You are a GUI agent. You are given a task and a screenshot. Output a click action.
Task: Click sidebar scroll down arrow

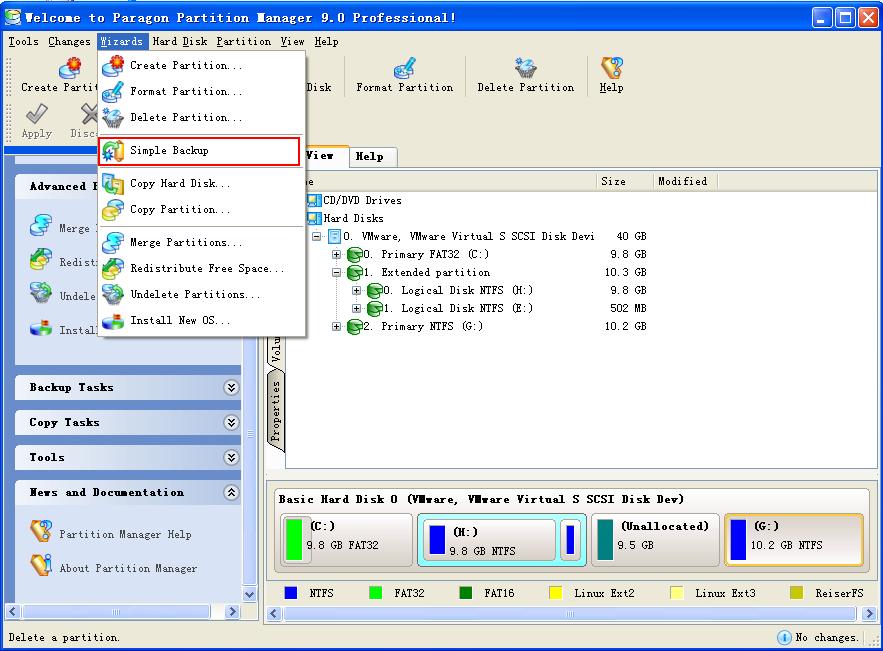[249, 594]
